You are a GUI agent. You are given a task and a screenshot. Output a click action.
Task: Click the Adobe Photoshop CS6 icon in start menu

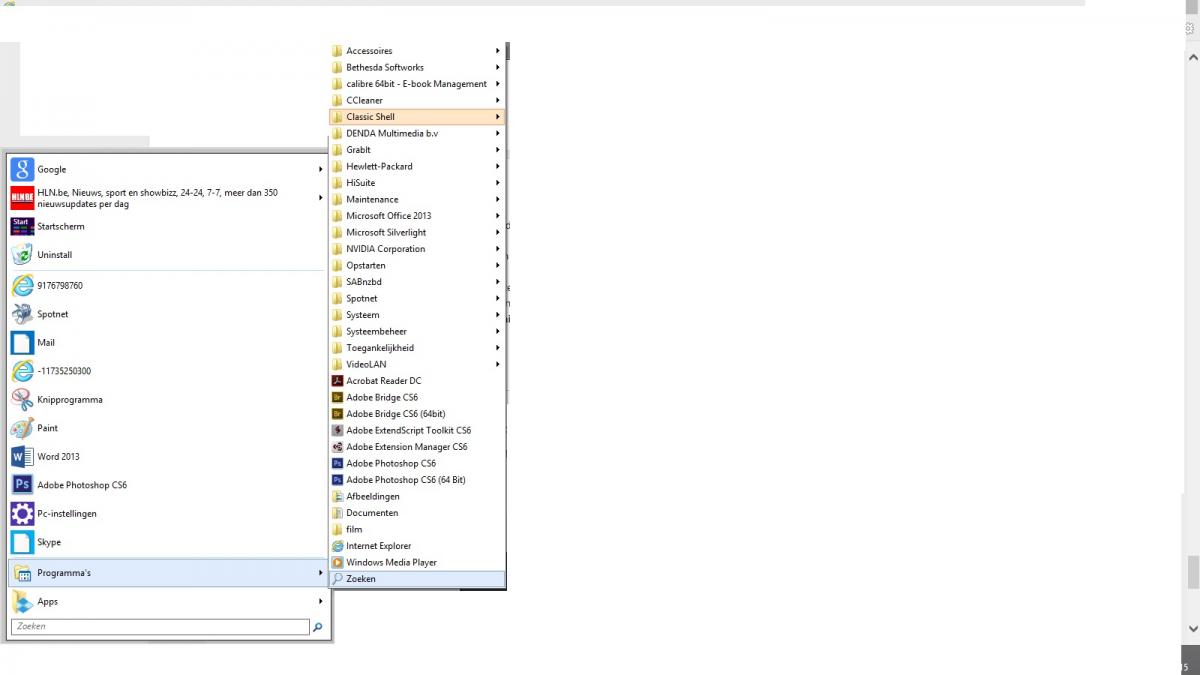22,485
